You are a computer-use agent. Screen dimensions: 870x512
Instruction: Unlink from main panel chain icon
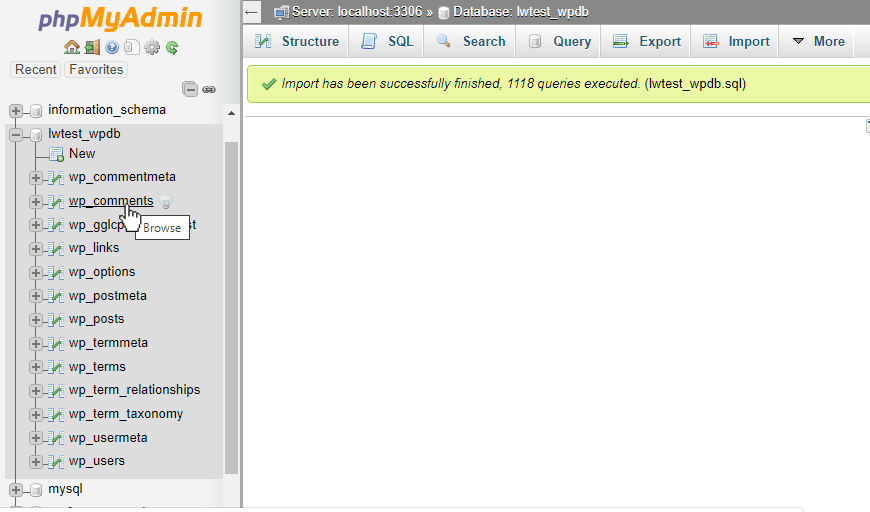point(209,89)
